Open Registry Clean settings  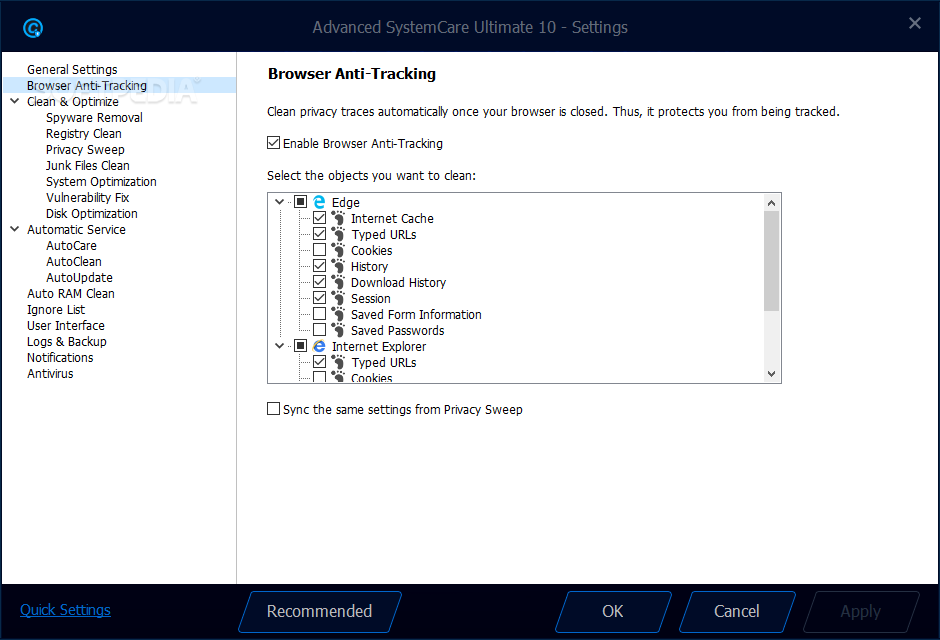click(x=83, y=134)
